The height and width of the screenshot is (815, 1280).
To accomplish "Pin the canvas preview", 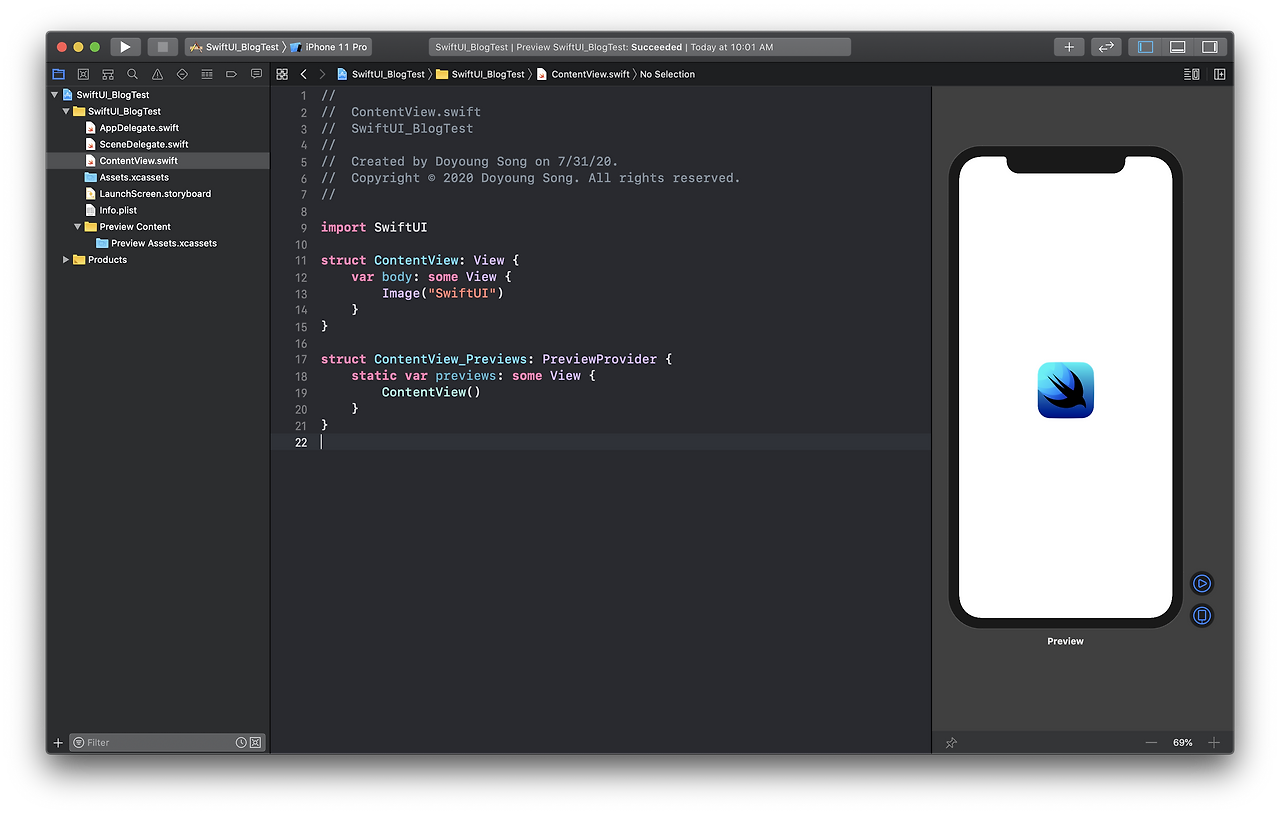I will coord(951,743).
